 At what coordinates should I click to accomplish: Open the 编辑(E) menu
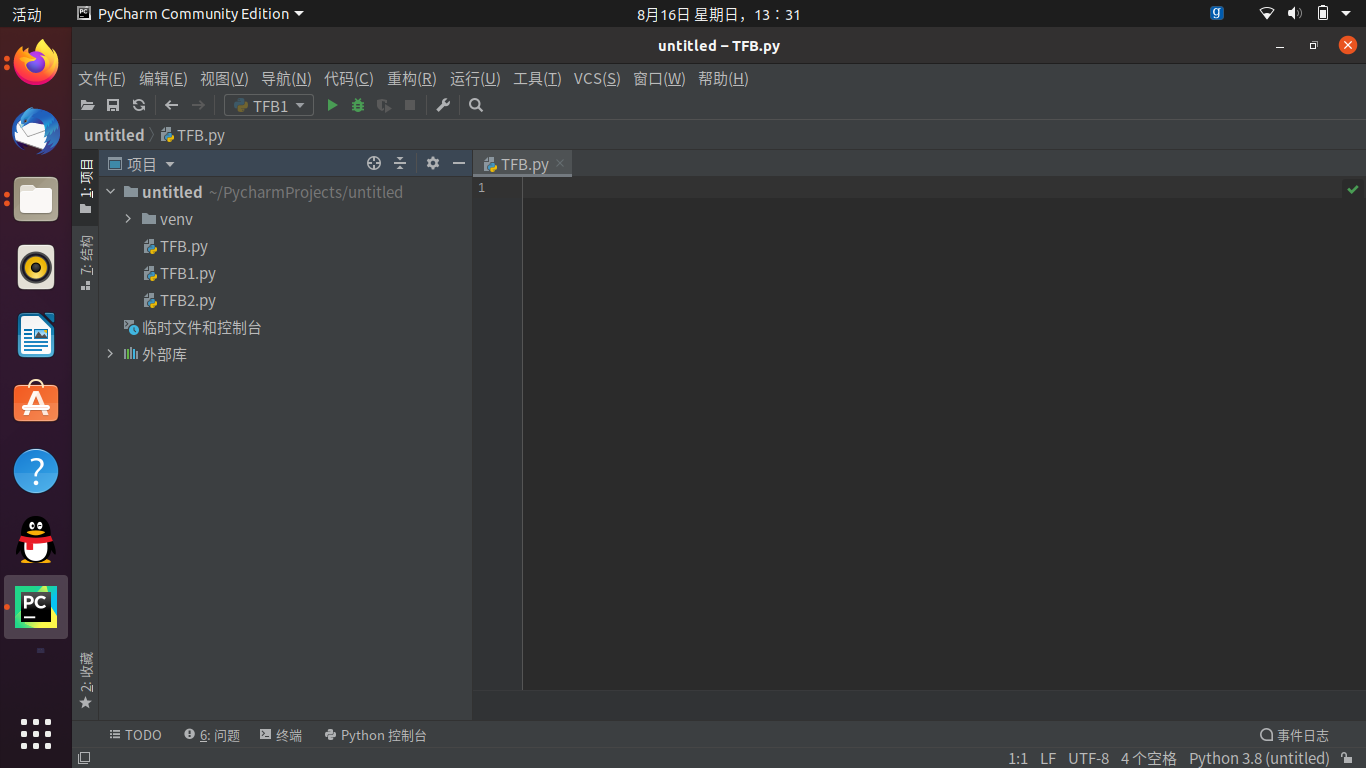163,79
